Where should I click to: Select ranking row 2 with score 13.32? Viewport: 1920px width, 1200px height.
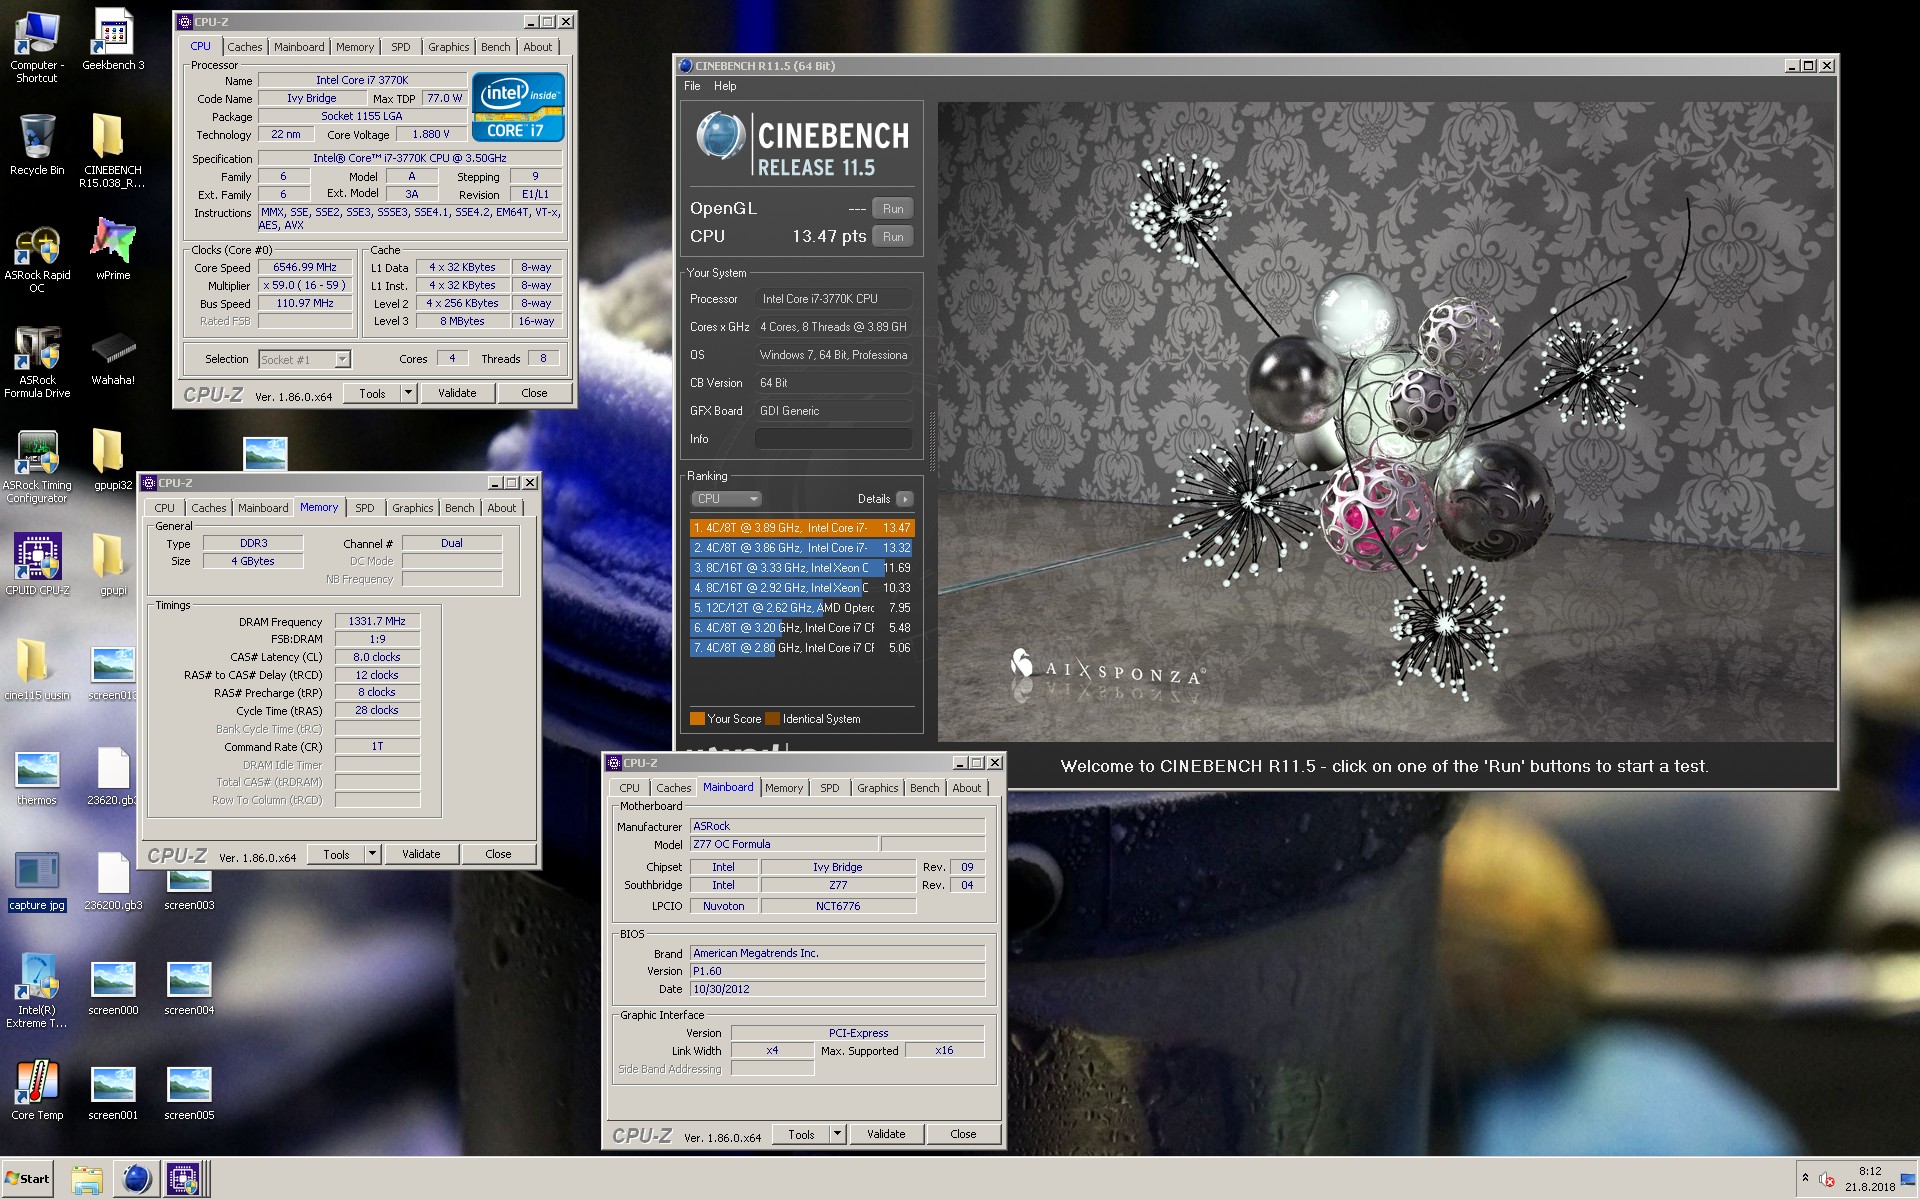pos(802,548)
